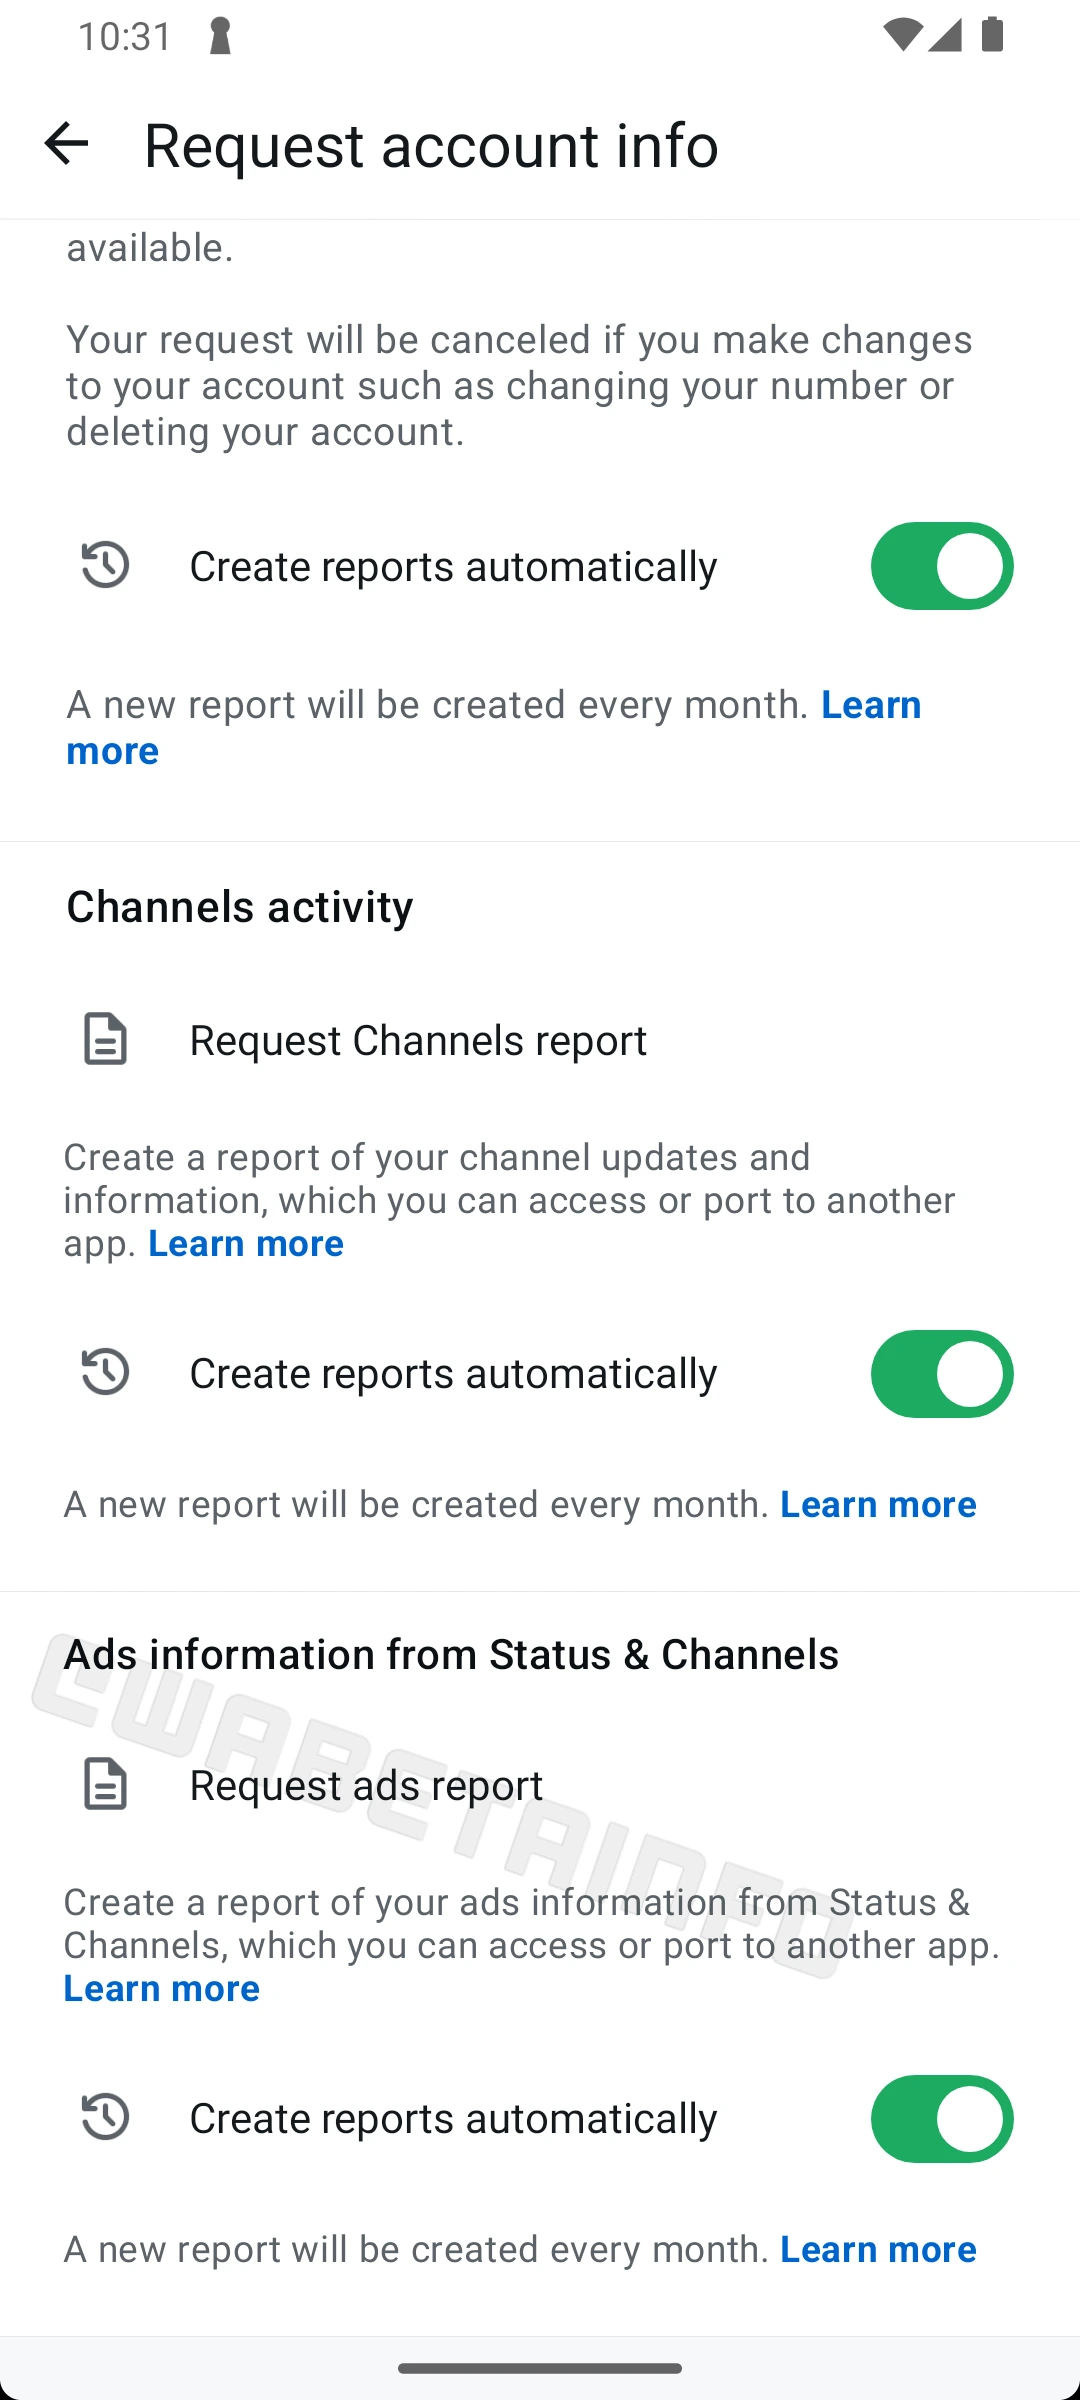Tap the history clock icon under Channels activity
This screenshot has width=1080, height=2400.
[x=105, y=1373]
